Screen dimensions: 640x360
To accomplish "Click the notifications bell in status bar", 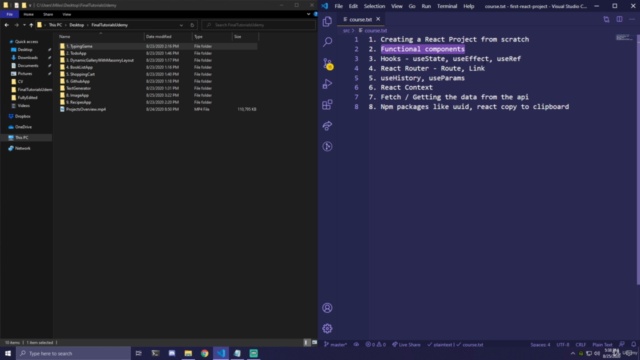I will tap(633, 344).
